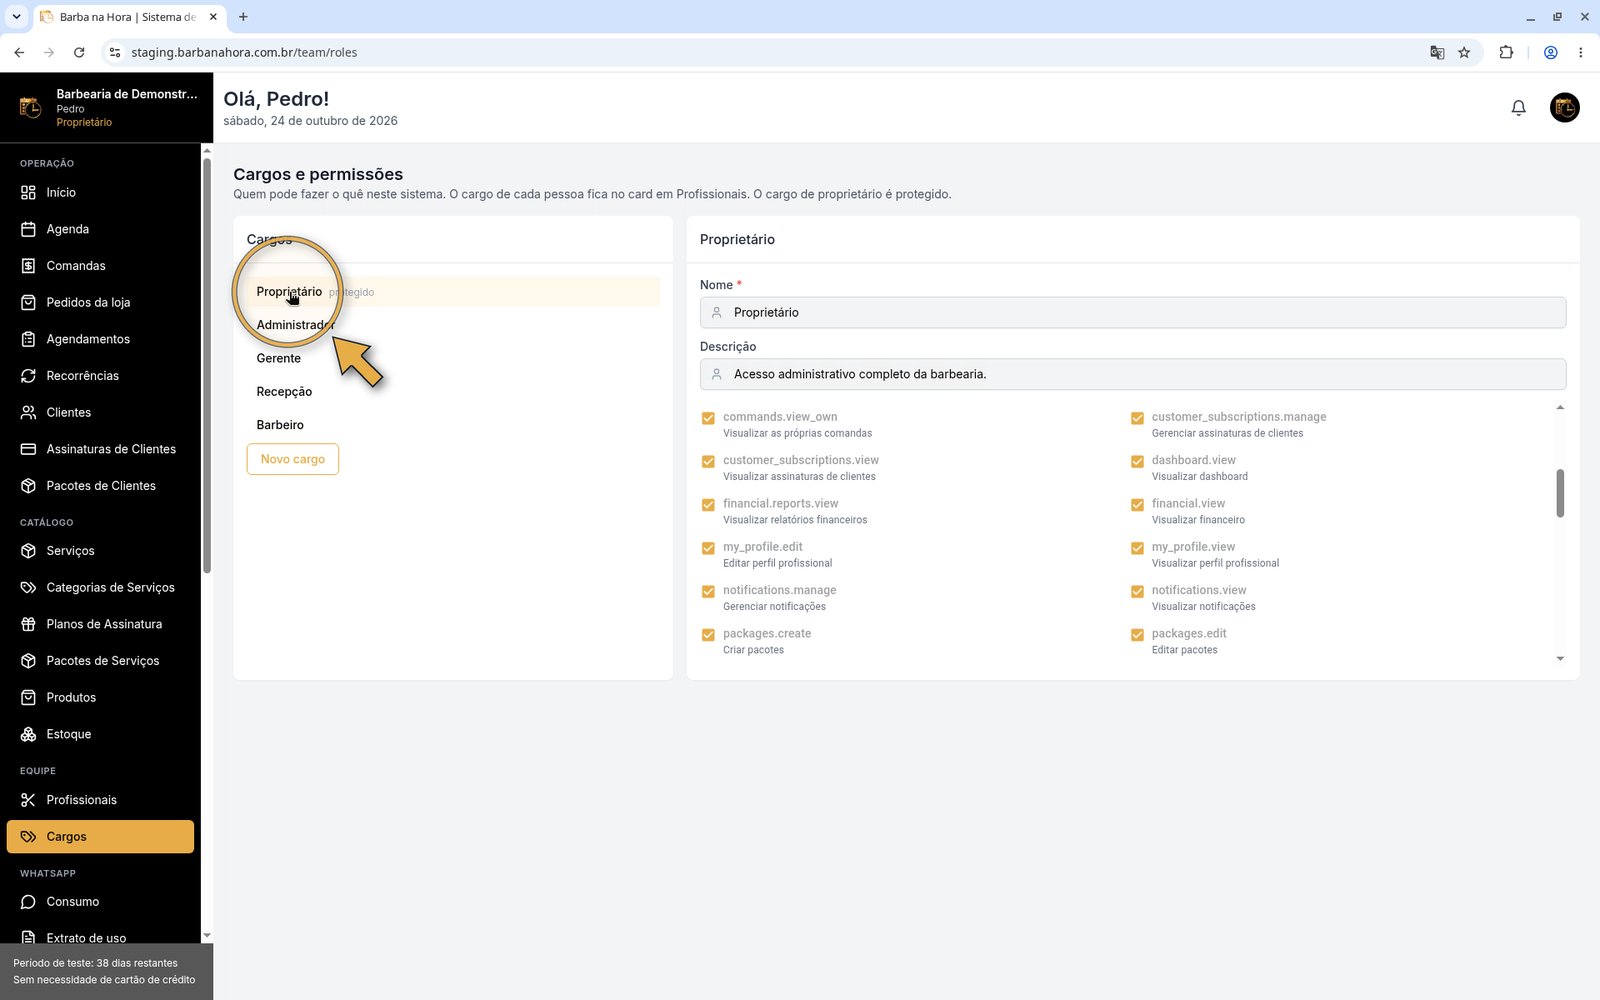Click the Pedidos da loja bag icon
Viewport: 1600px width, 1000px height.
[28, 302]
